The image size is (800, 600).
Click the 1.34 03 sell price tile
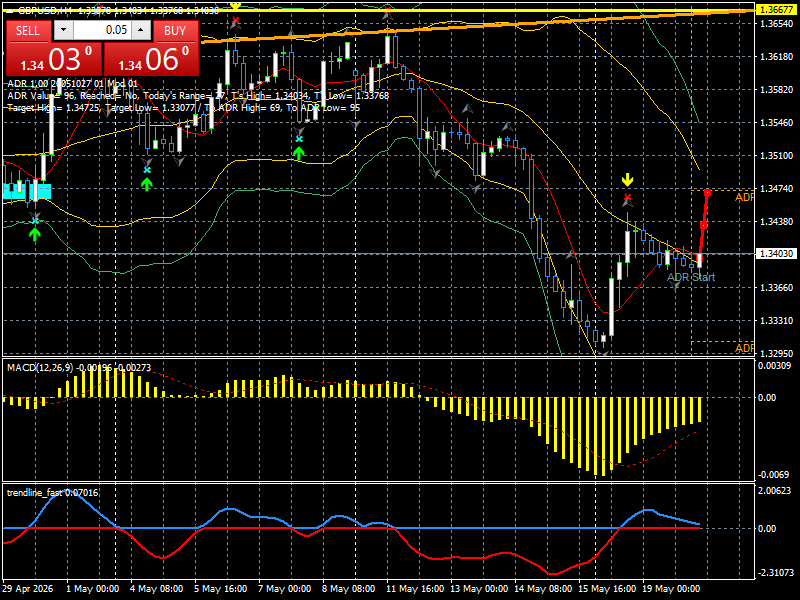point(54,59)
